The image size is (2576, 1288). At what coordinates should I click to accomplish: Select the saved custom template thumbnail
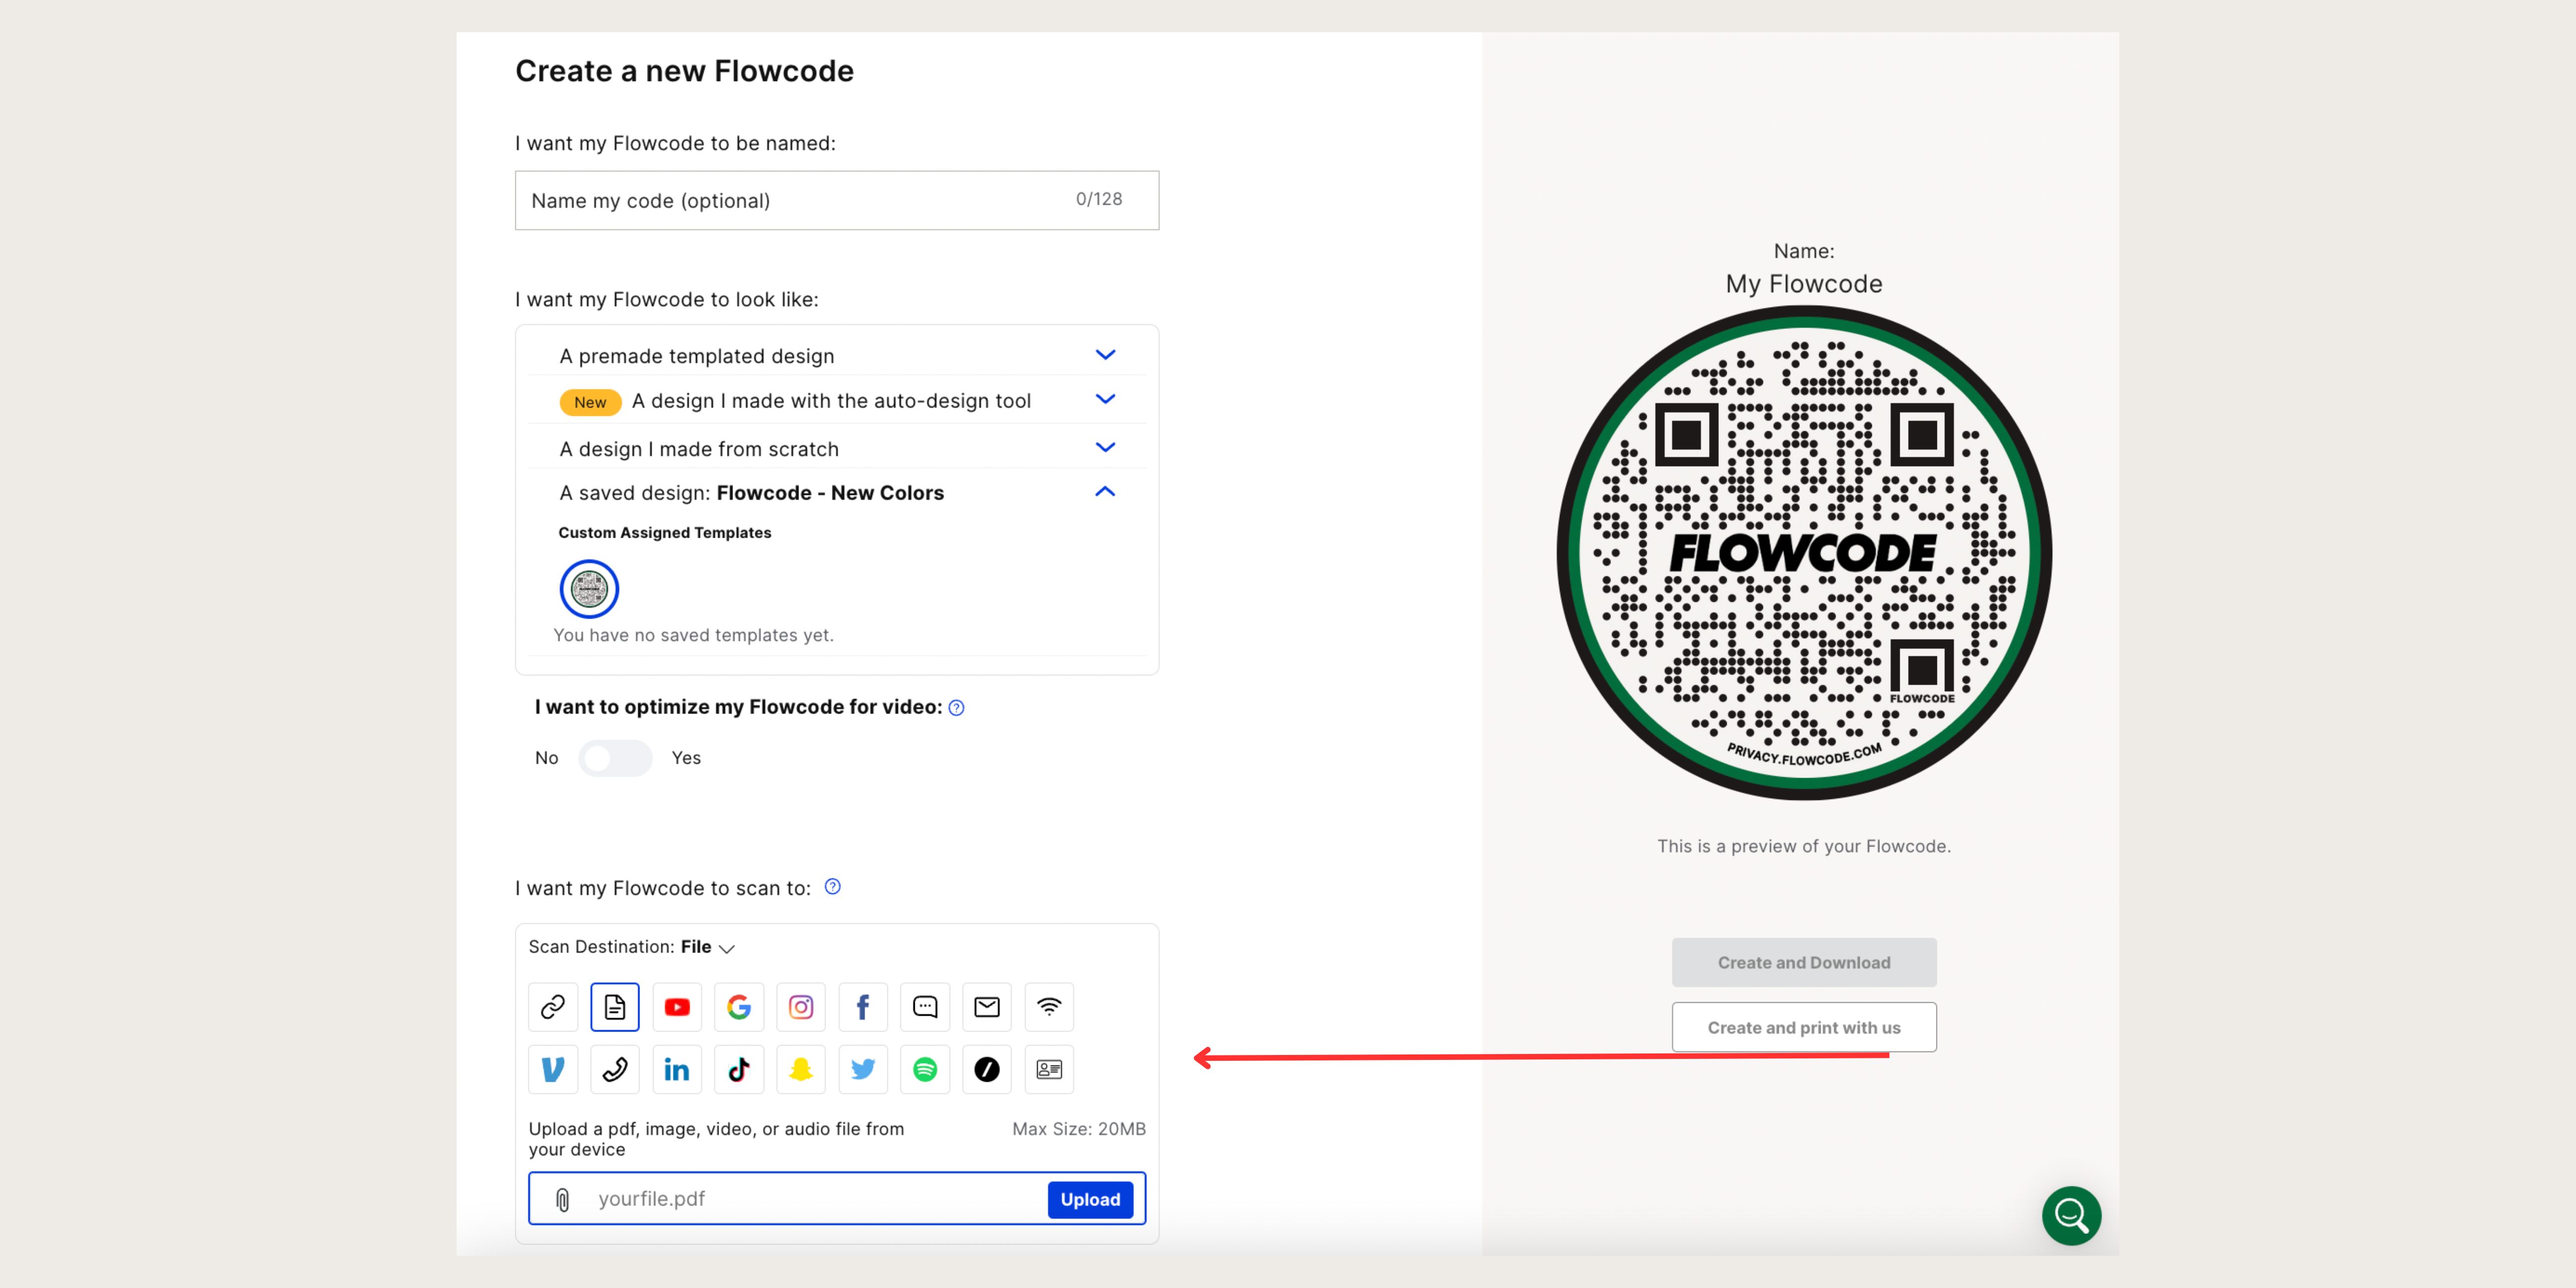click(x=589, y=589)
